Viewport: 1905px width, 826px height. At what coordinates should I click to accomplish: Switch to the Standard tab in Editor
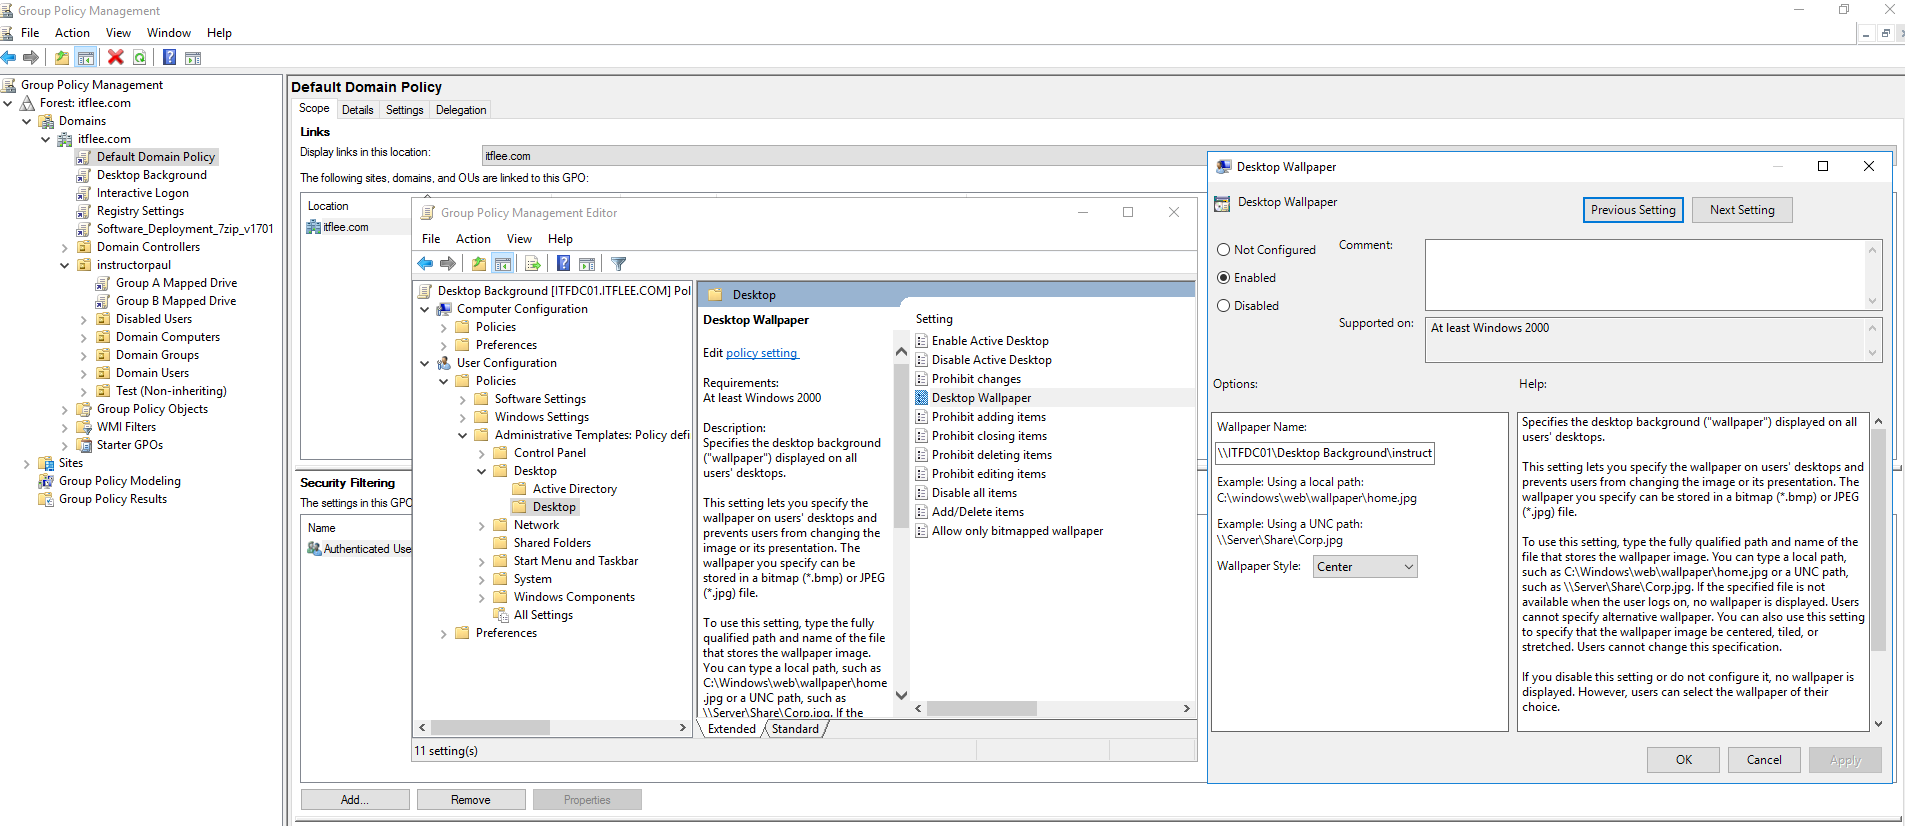pyautogui.click(x=795, y=729)
